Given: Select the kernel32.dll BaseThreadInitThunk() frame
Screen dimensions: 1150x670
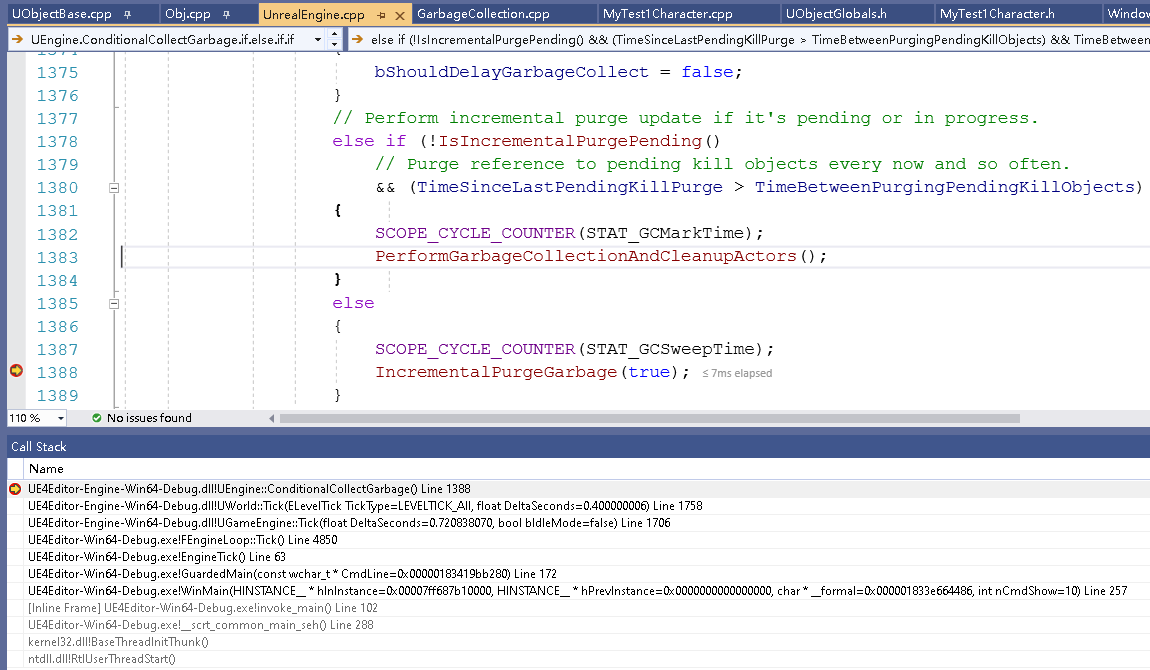Looking at the screenshot, I should tap(119, 641).
